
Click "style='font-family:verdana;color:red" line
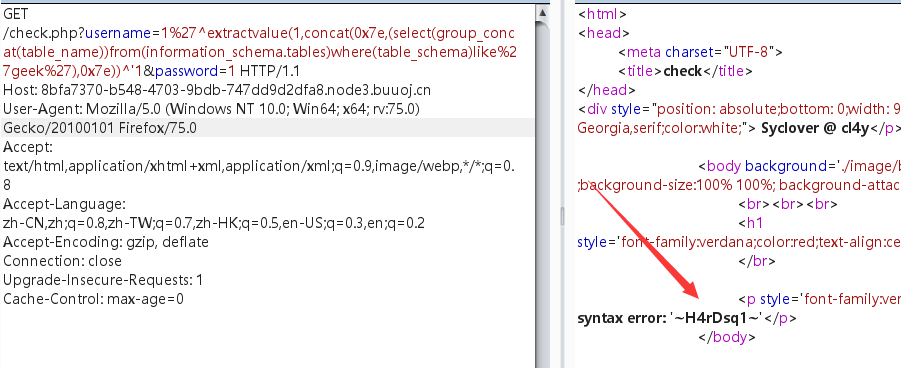click(739, 242)
